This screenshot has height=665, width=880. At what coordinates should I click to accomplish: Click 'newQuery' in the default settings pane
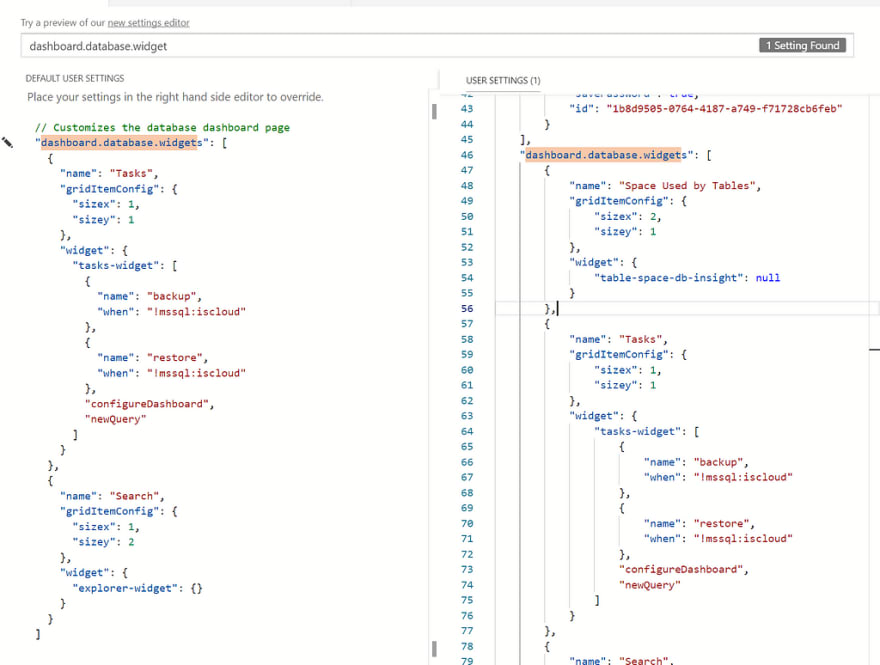(x=115, y=419)
